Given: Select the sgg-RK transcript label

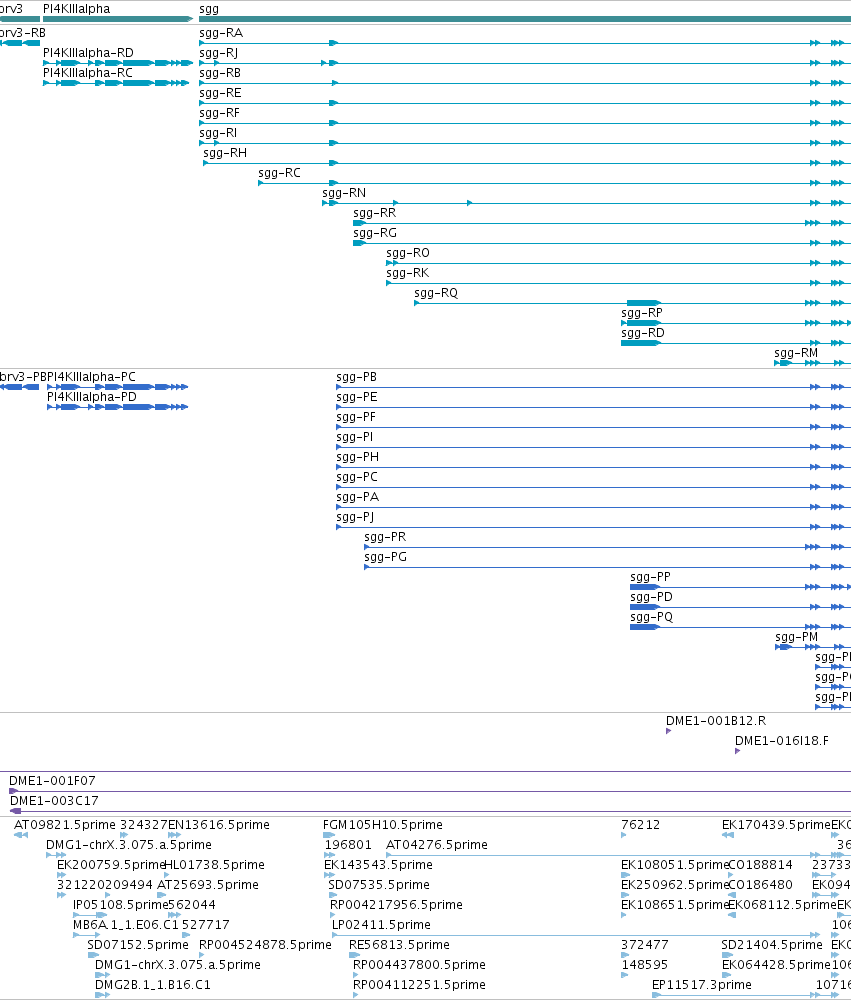Looking at the screenshot, I should [x=408, y=273].
